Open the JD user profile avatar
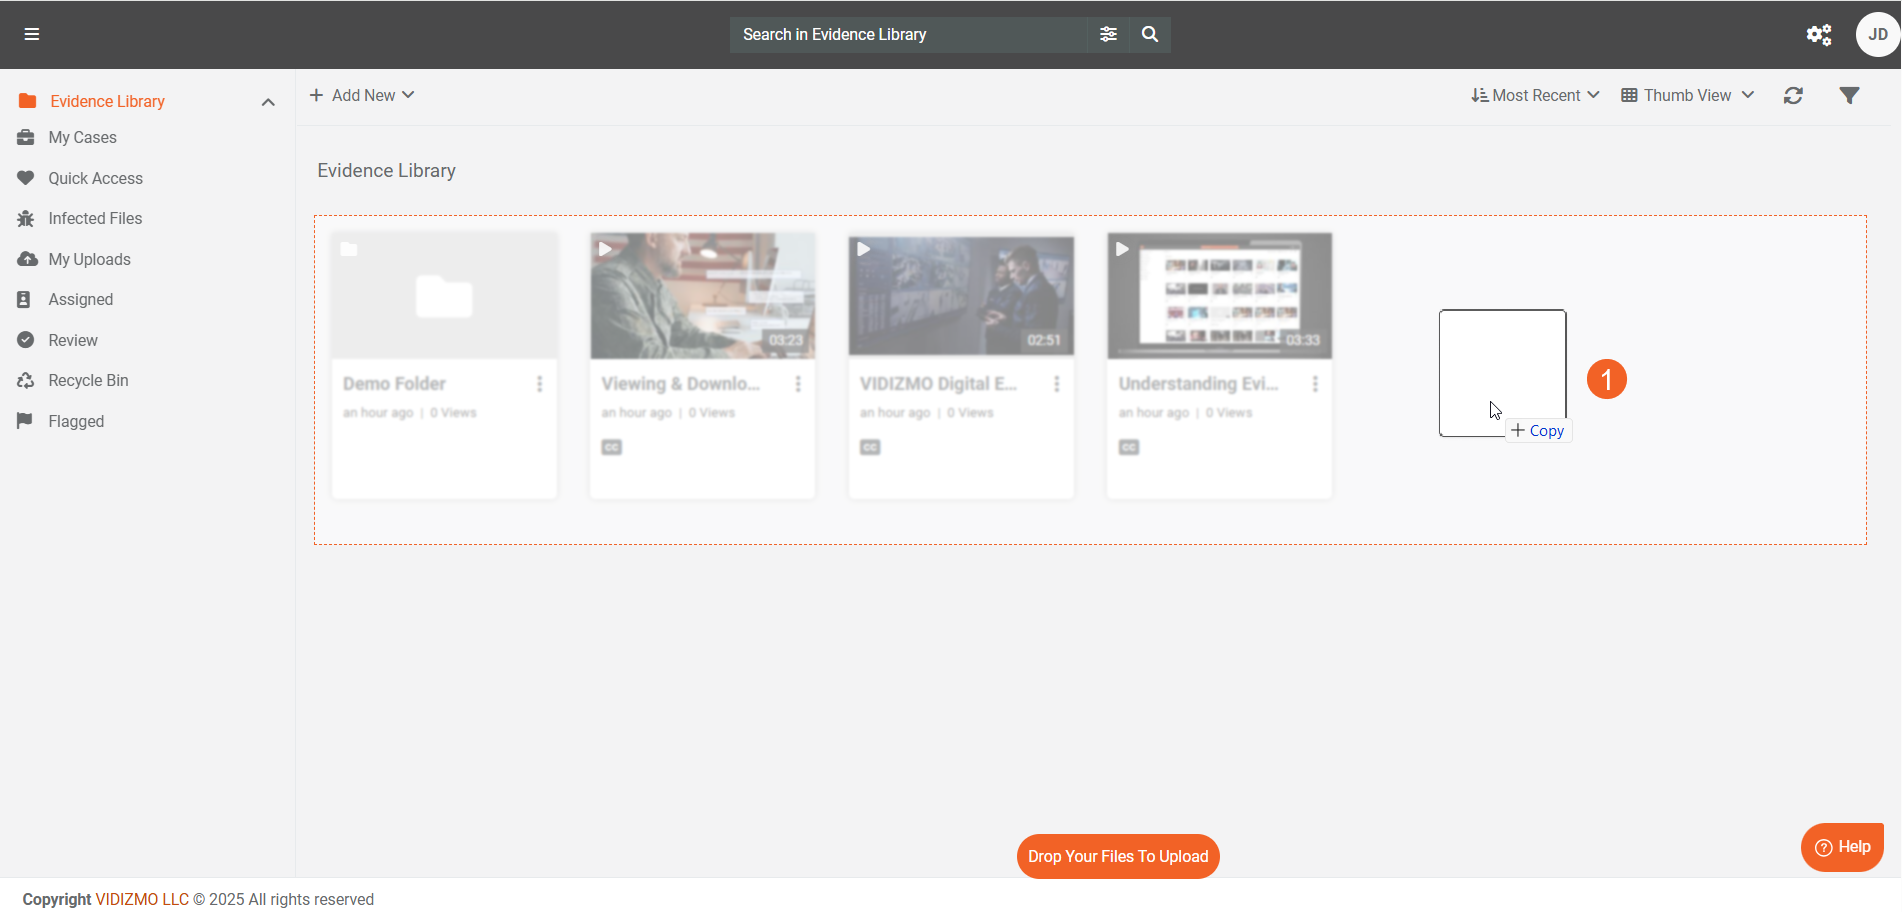 (x=1877, y=35)
